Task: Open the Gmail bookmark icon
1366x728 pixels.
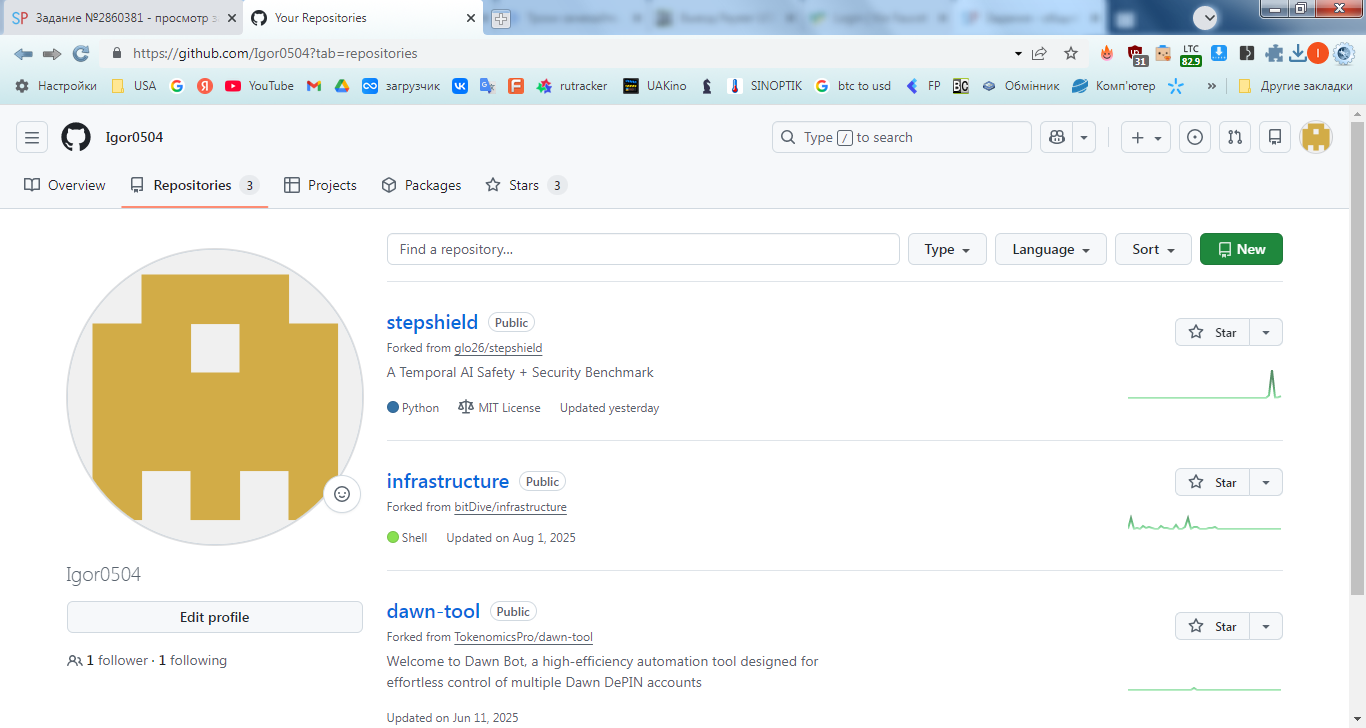Action: point(313,86)
